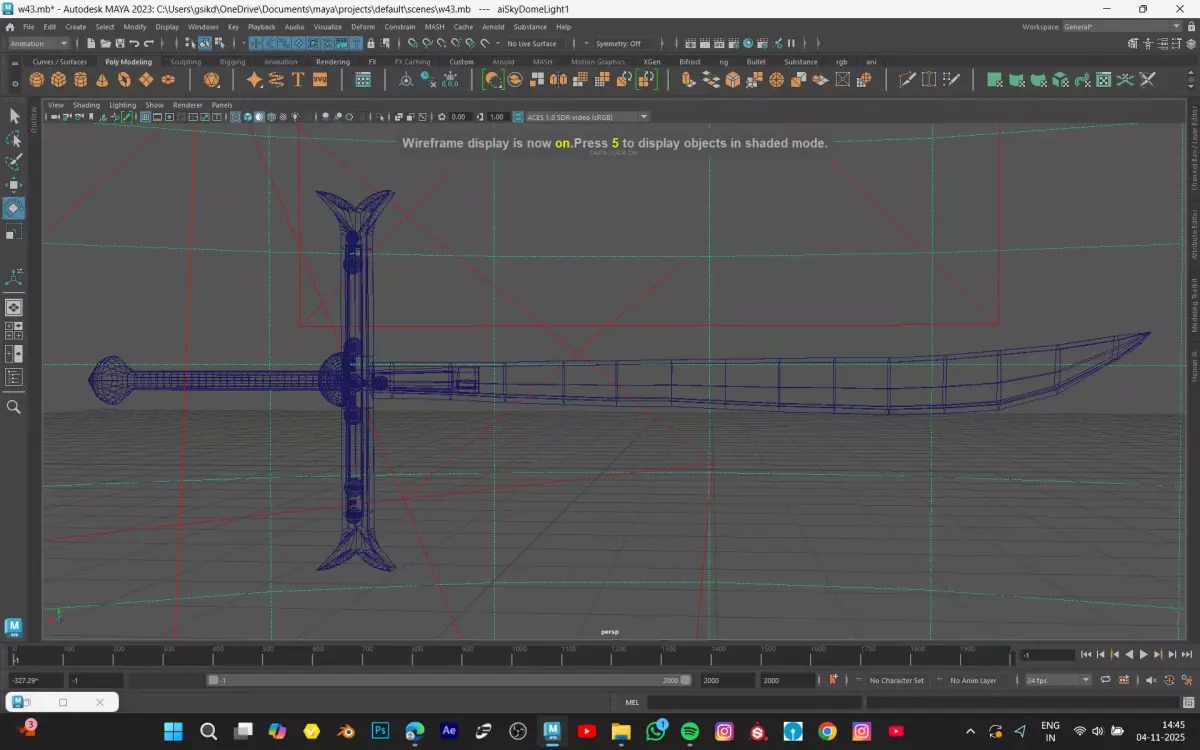Switch to the Rigging shelf tab

[x=232, y=62]
